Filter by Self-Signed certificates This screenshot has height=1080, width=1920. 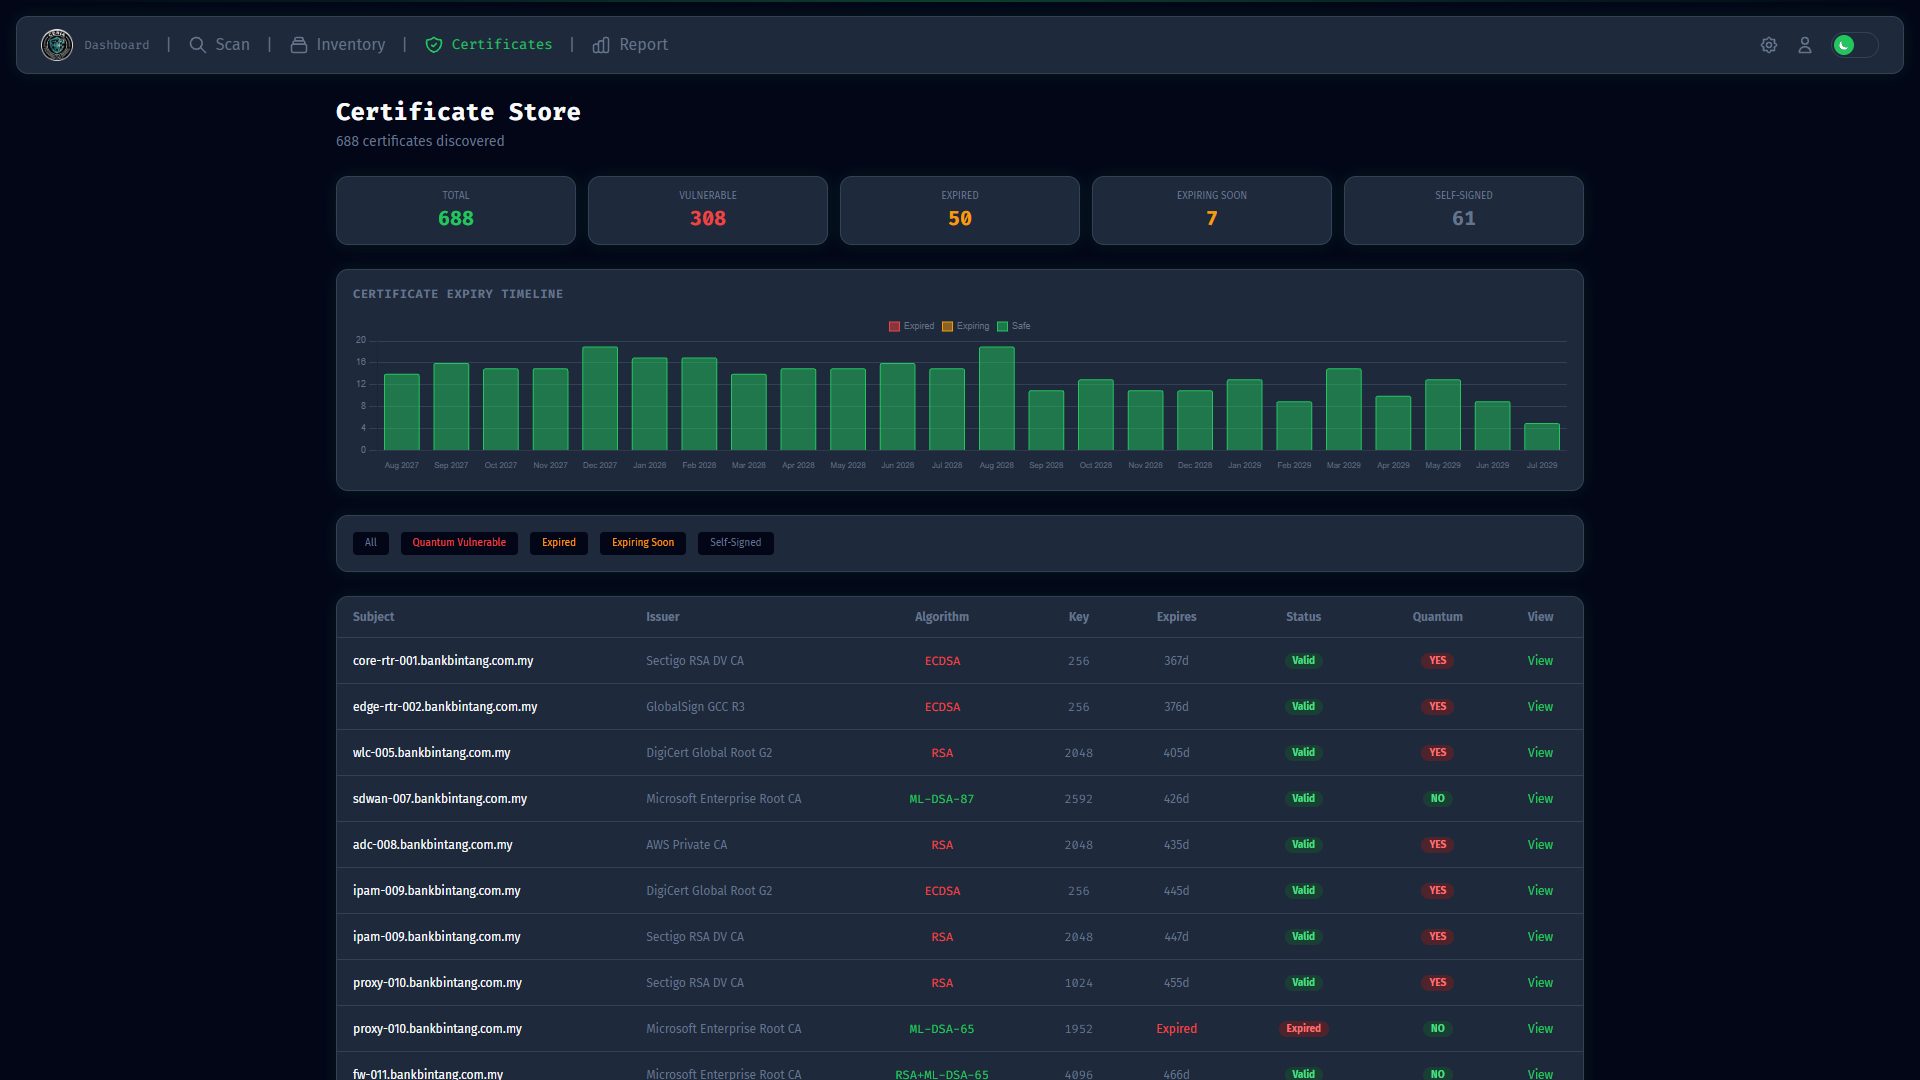(x=736, y=543)
